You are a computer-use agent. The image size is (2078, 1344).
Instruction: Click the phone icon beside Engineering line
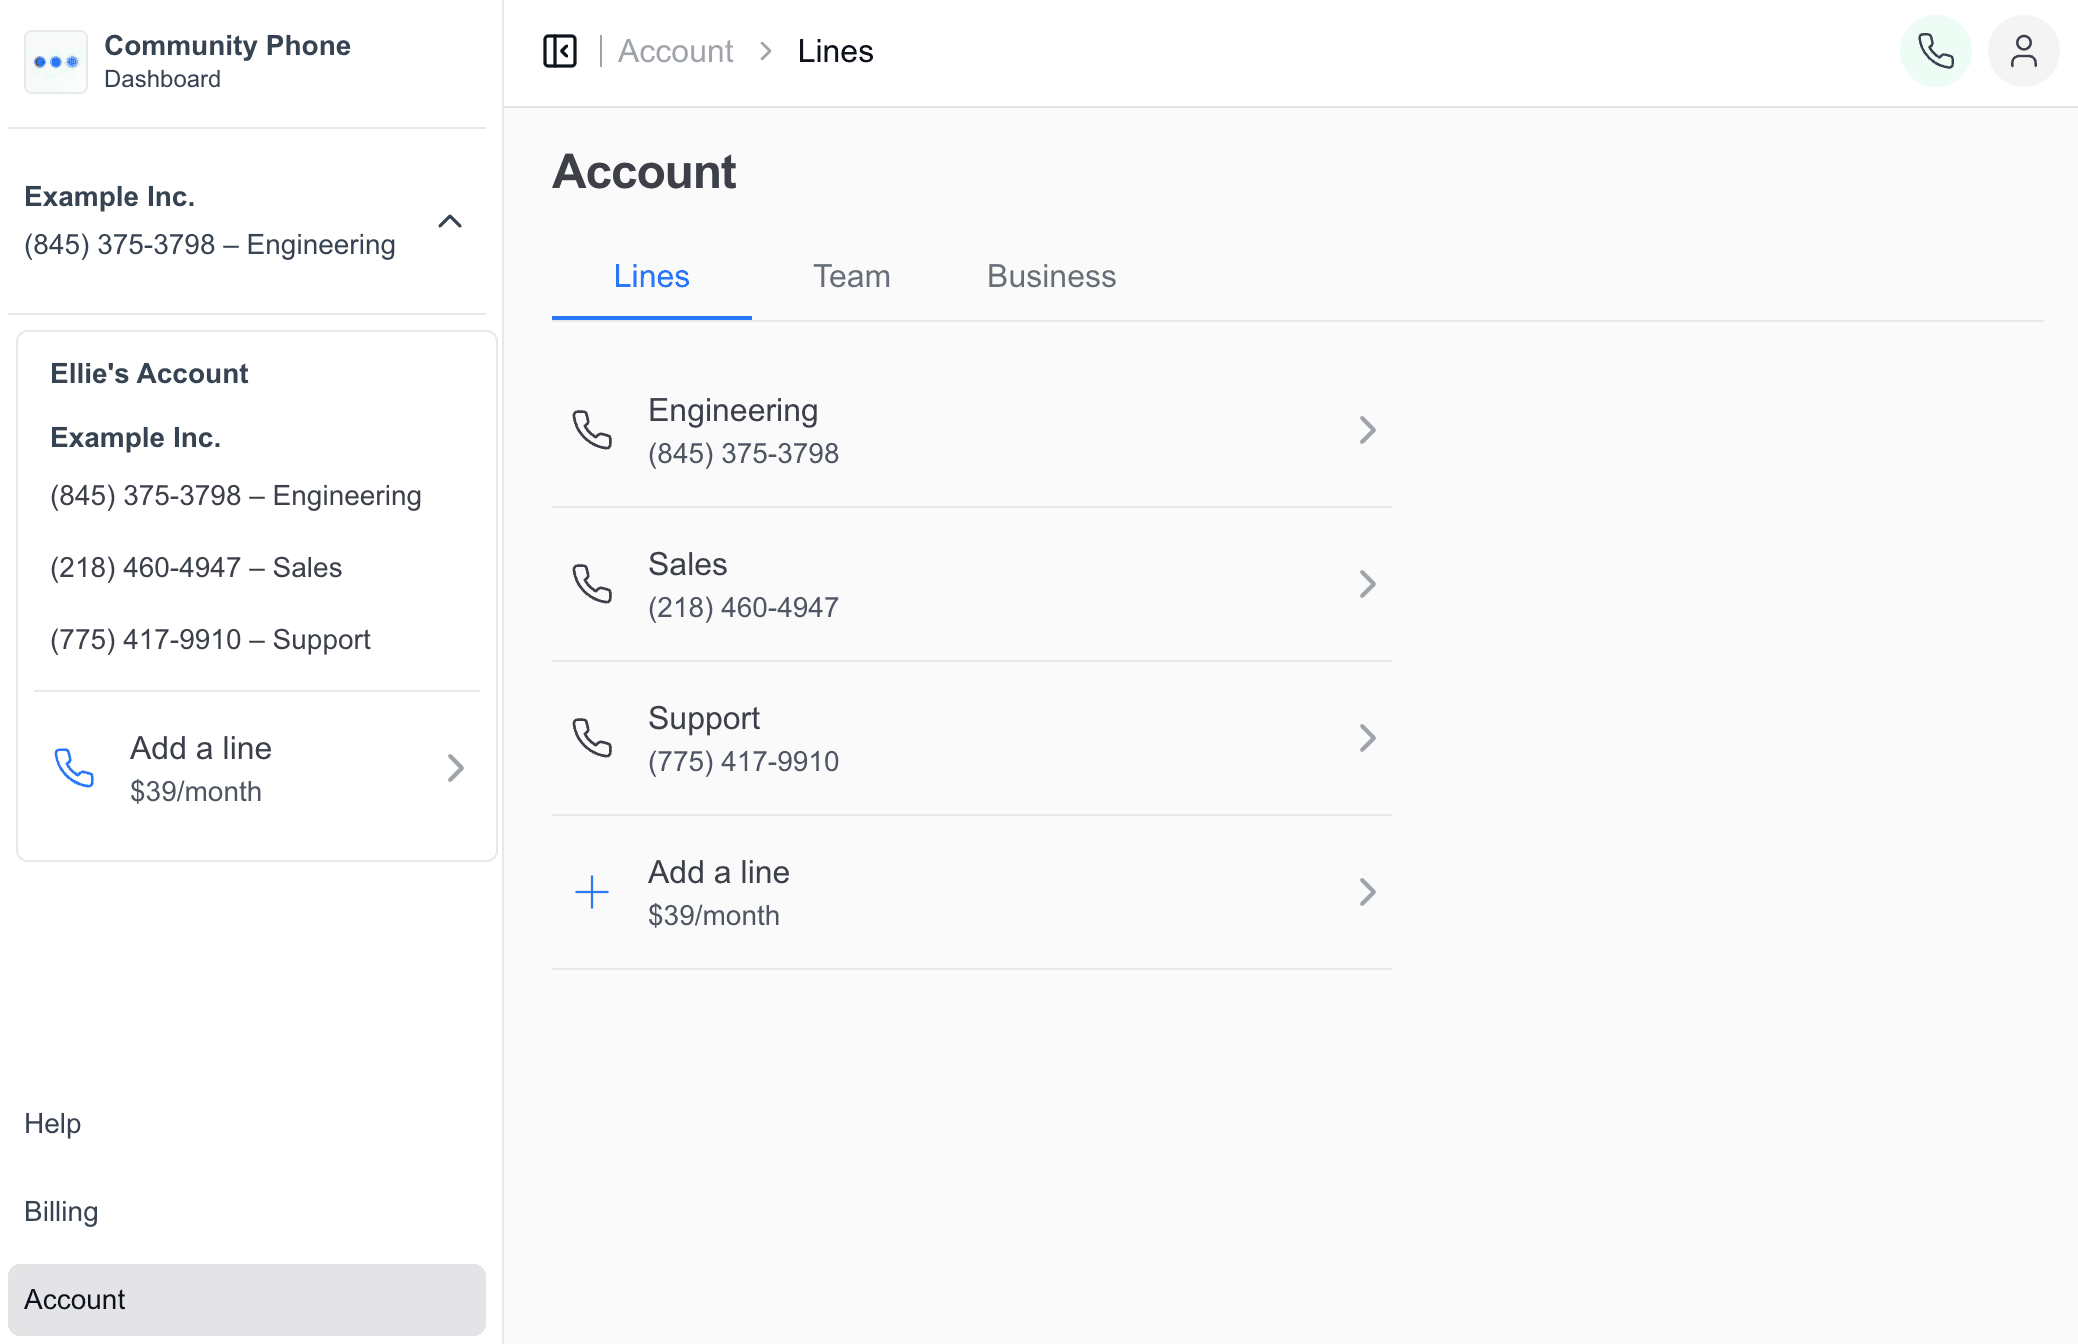pos(592,430)
